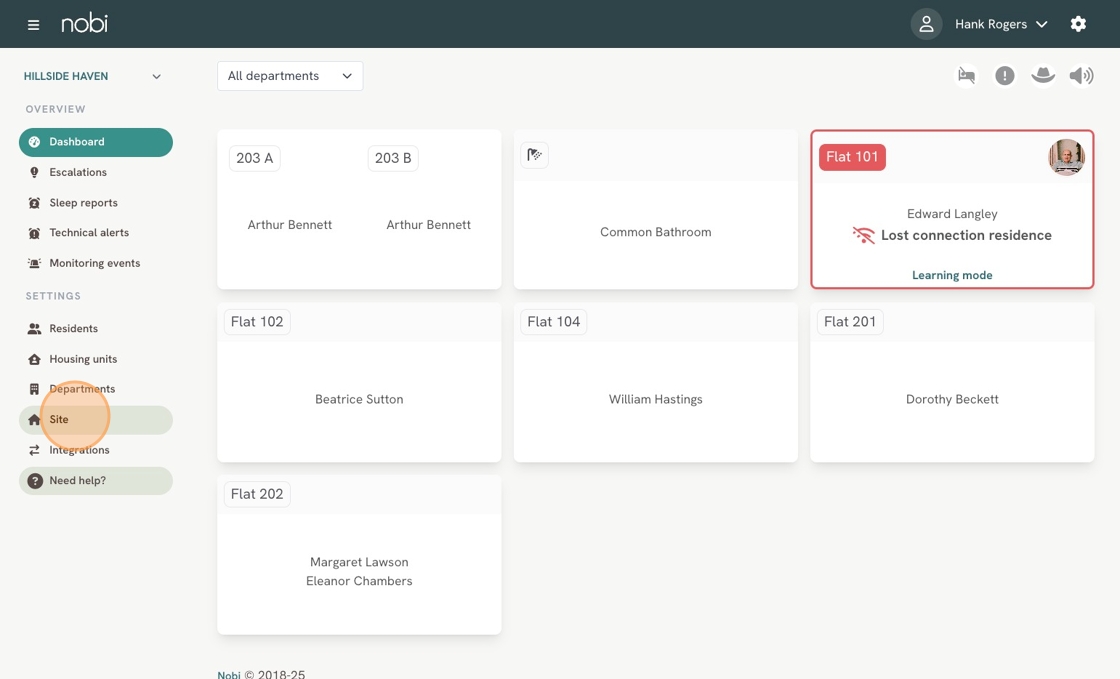Click the hamburger menu icon

click(33, 24)
